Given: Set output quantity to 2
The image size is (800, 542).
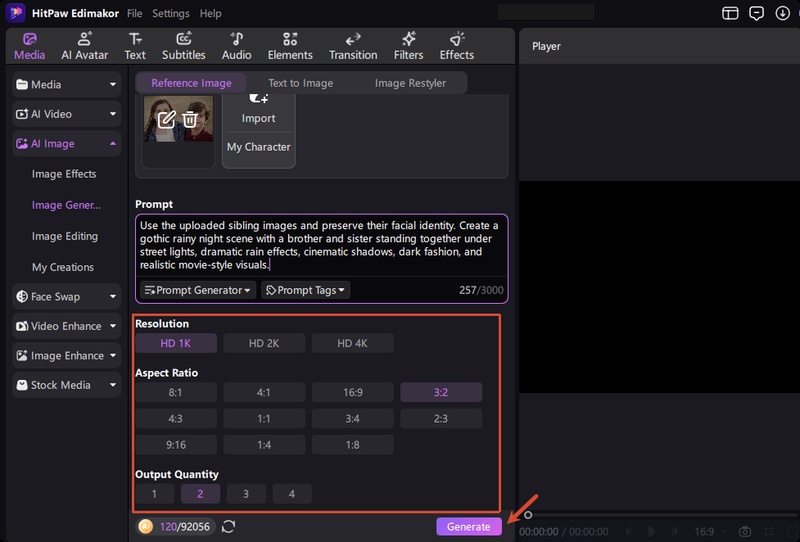Looking at the screenshot, I should (x=200, y=494).
